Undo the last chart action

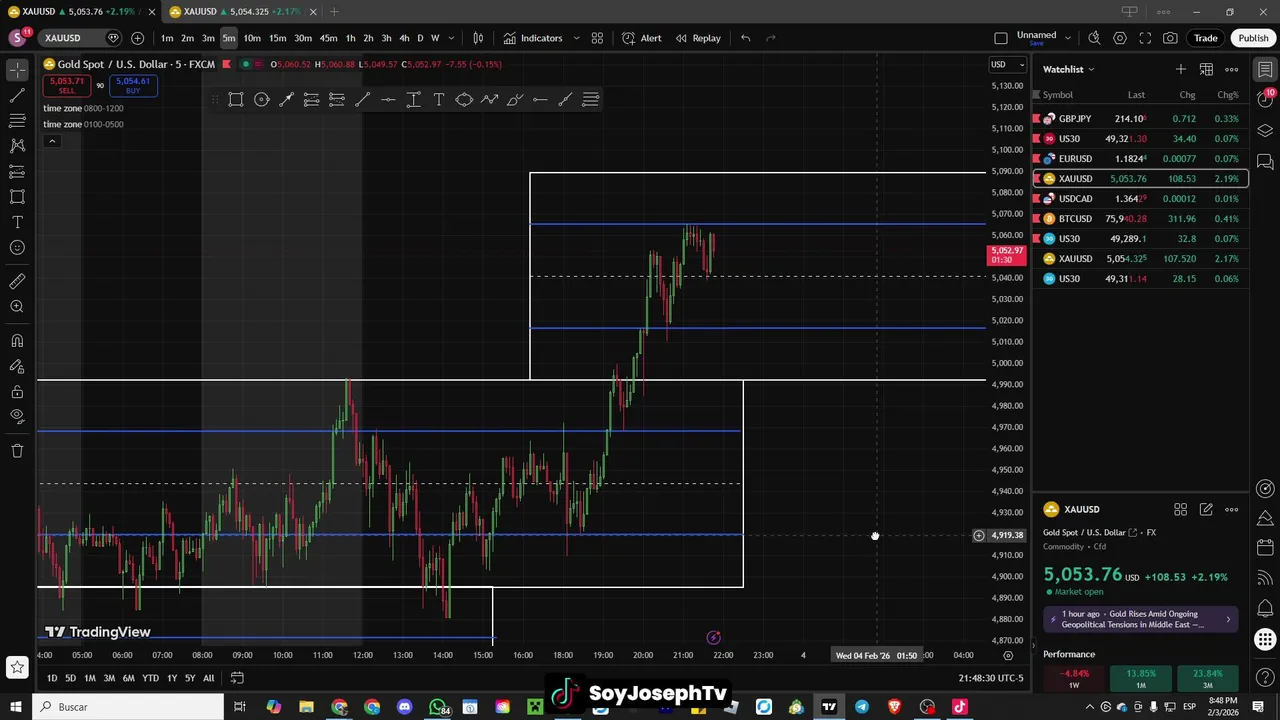click(745, 38)
